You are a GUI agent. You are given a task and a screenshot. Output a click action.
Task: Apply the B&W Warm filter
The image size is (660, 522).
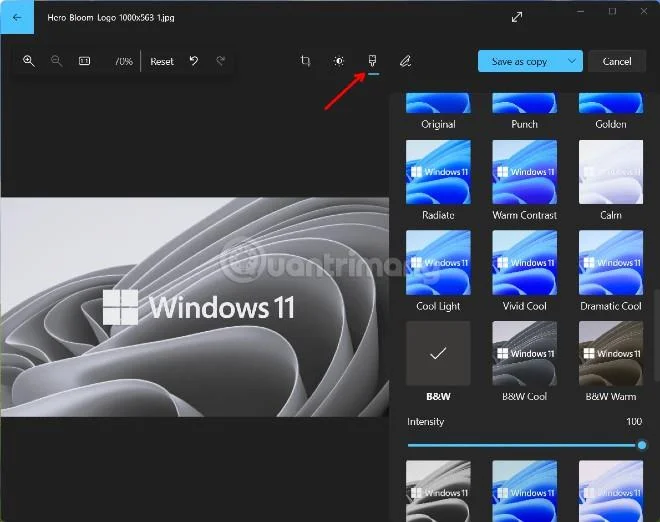pyautogui.click(x=611, y=353)
